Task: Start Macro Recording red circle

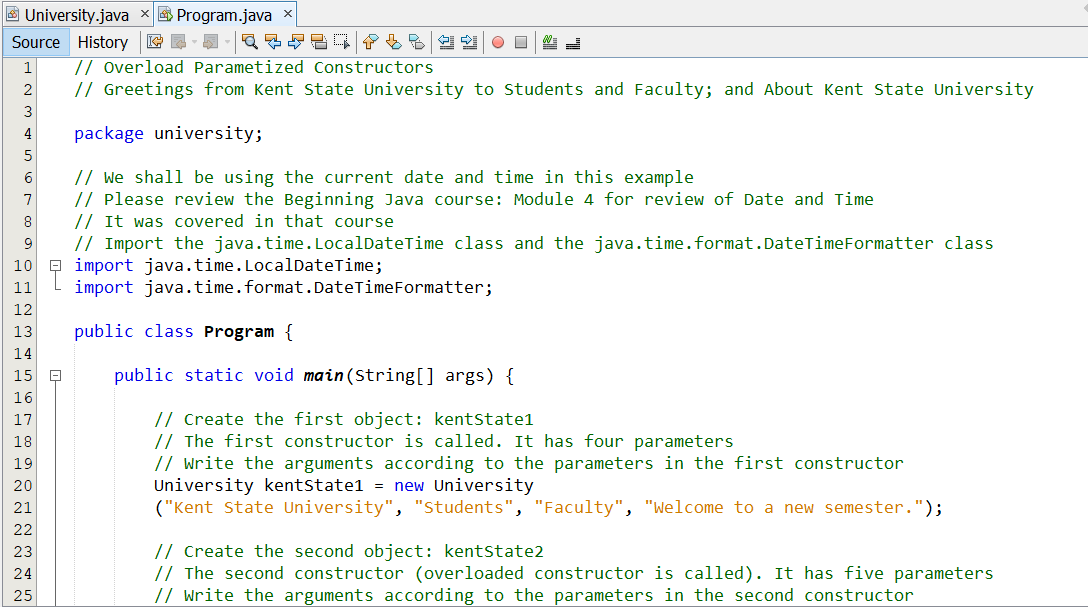Action: point(498,42)
